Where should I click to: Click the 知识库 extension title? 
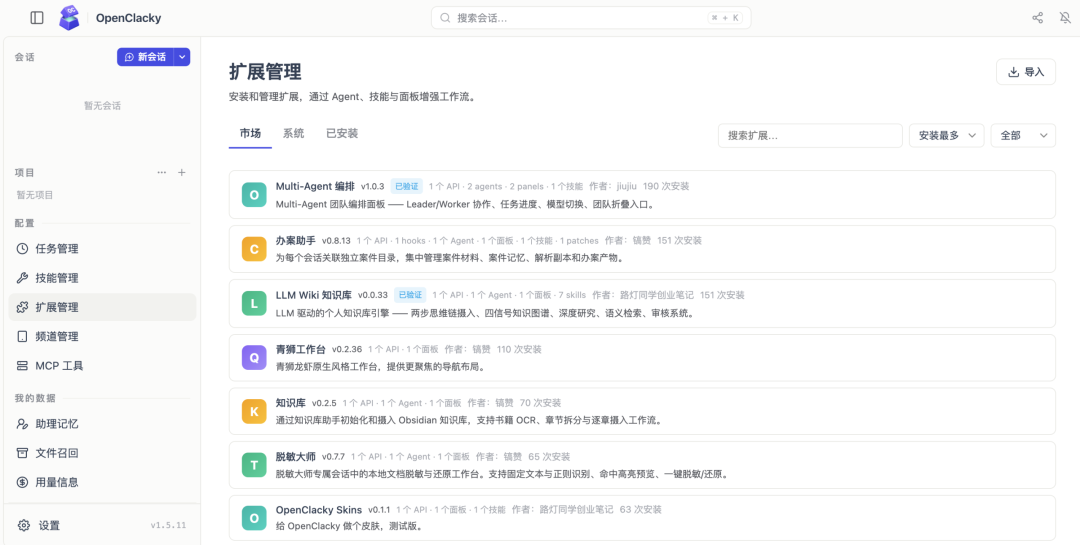pos(291,402)
